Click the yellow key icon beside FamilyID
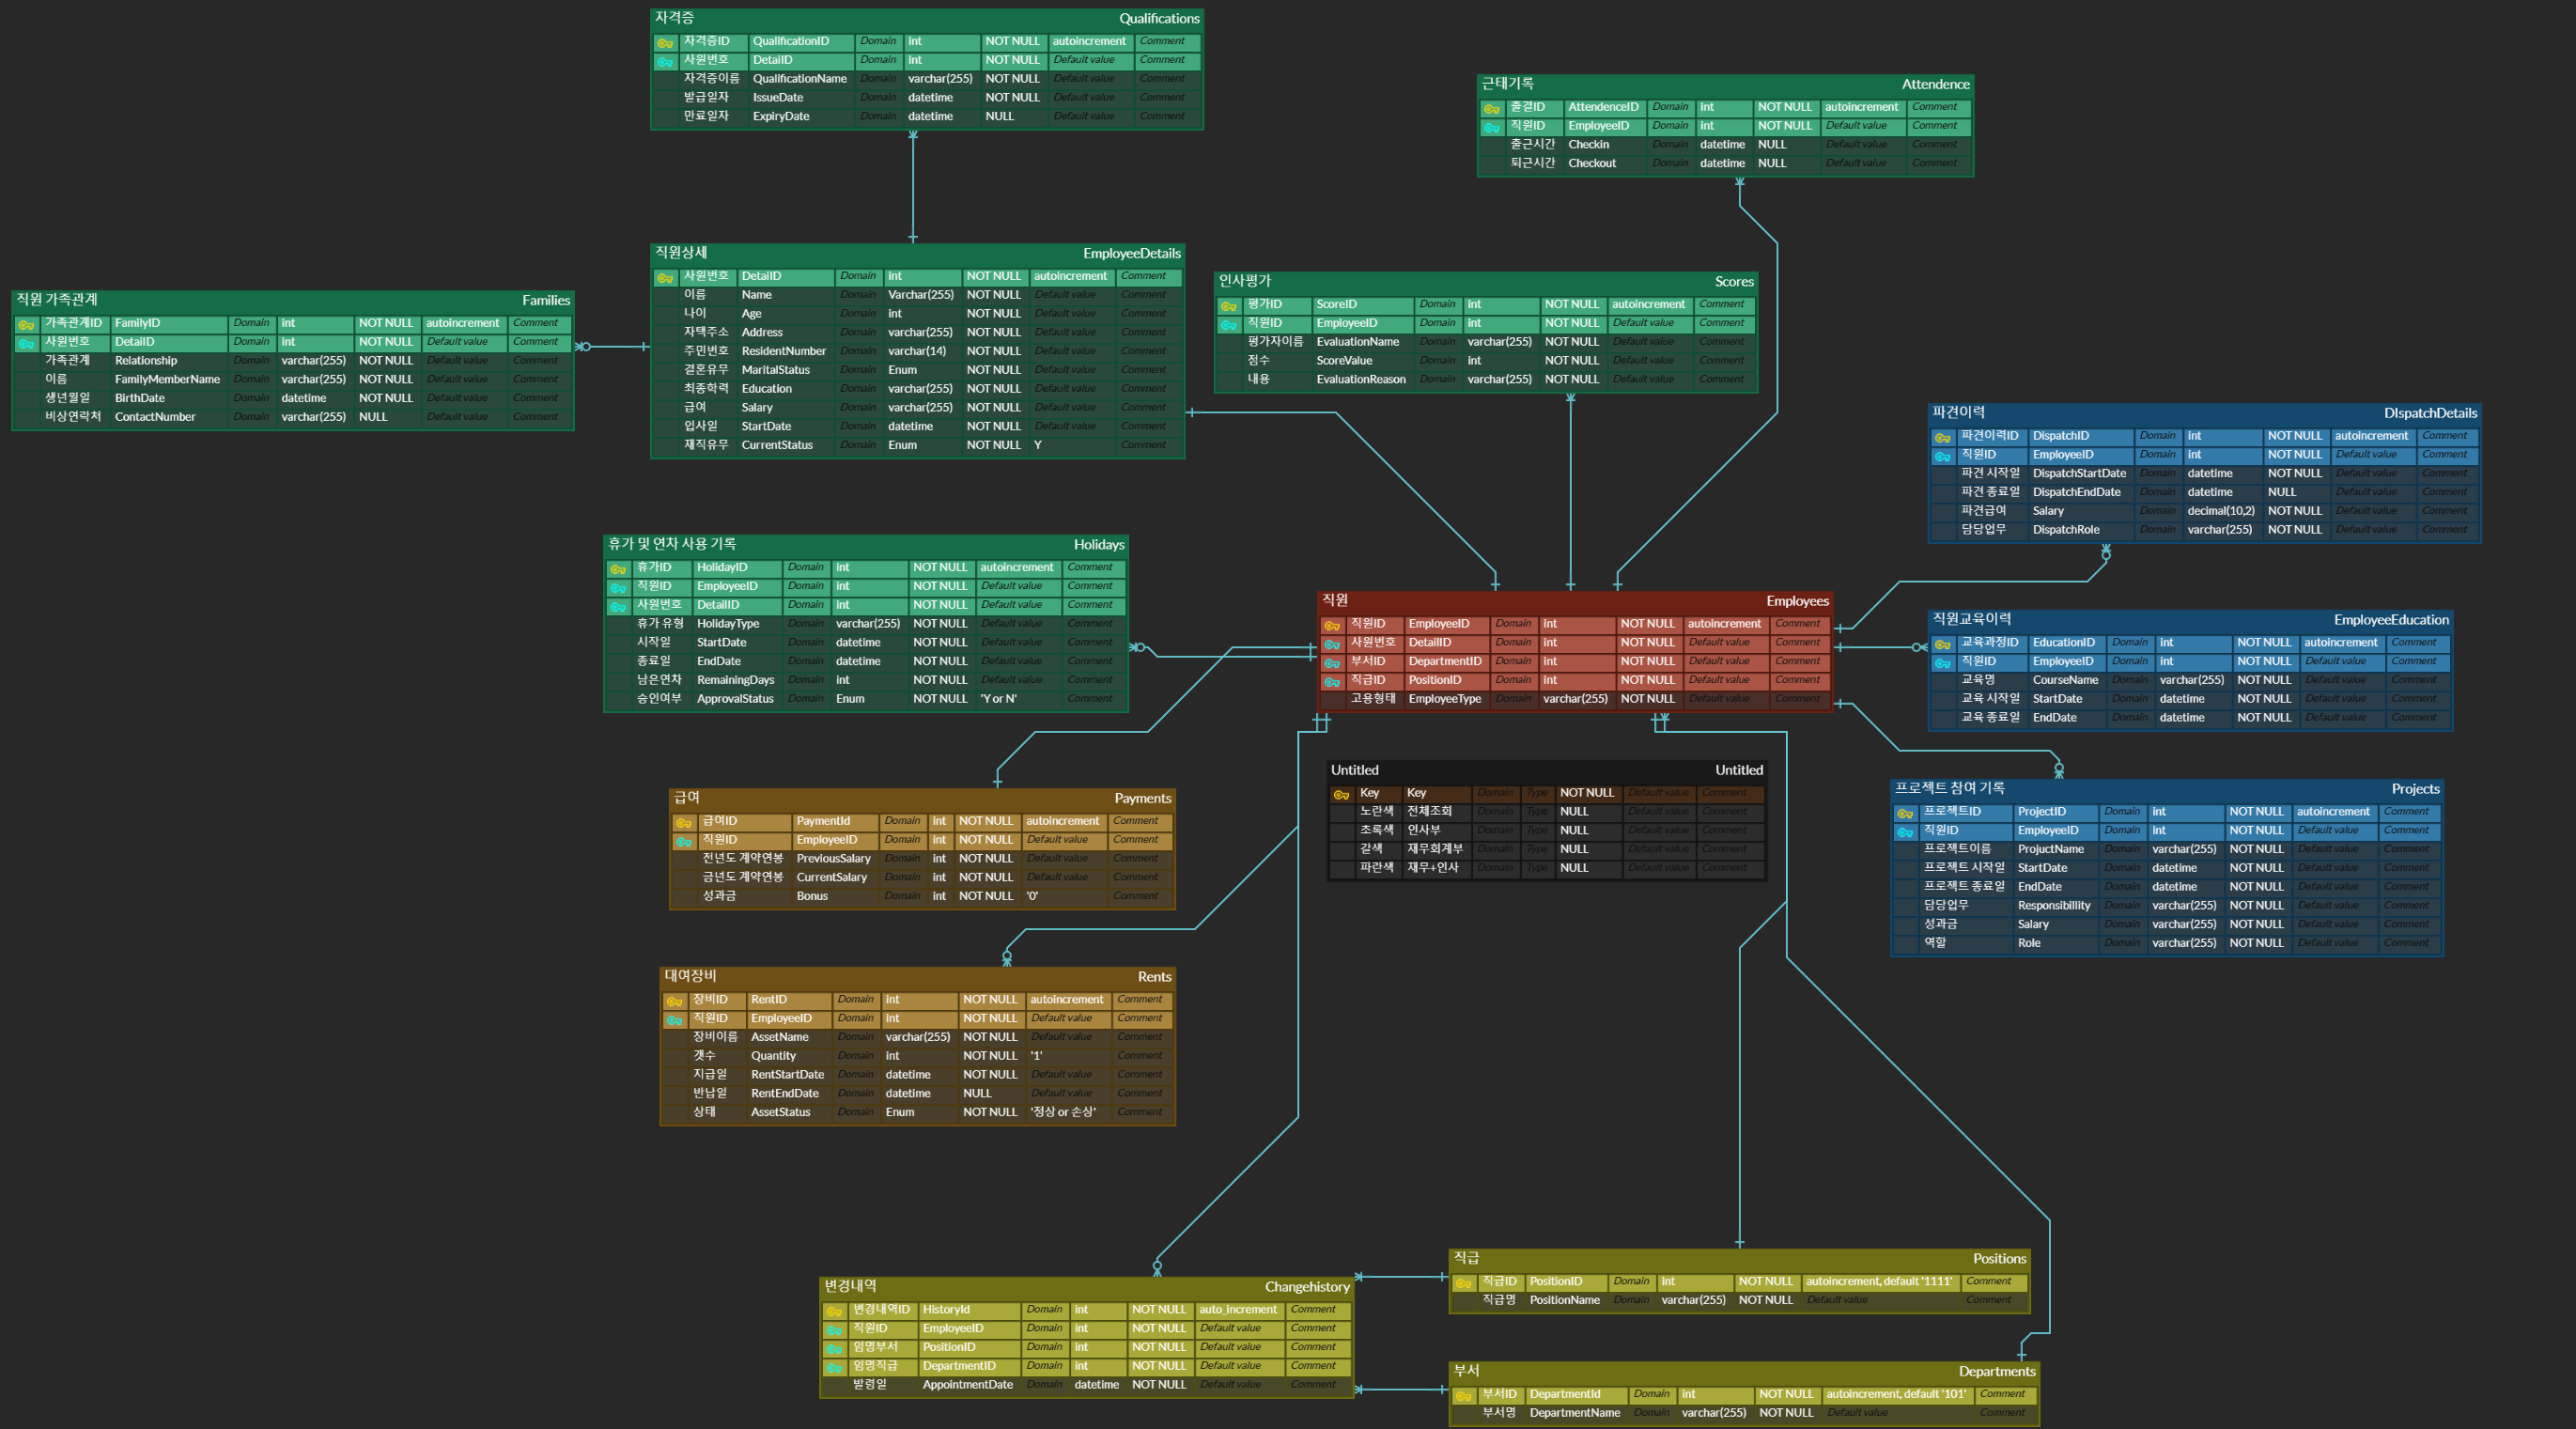2576x1429 pixels. pos(27,325)
